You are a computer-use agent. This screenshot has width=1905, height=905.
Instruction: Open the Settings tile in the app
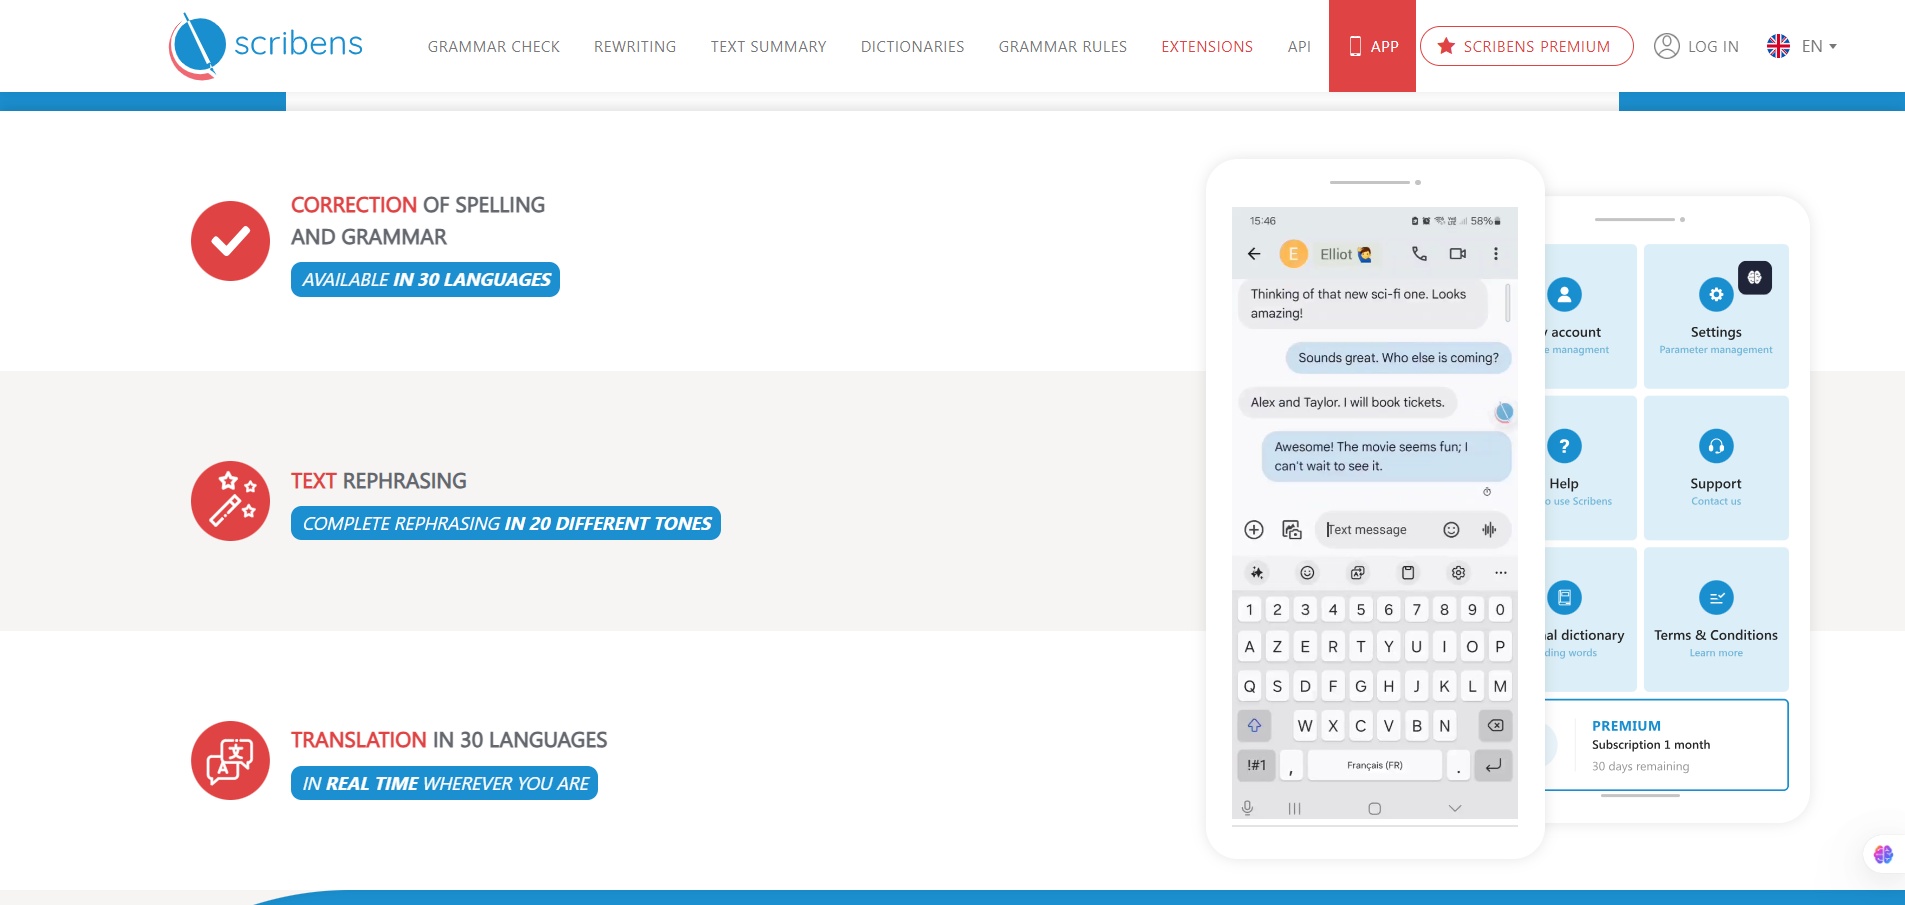pos(1716,316)
